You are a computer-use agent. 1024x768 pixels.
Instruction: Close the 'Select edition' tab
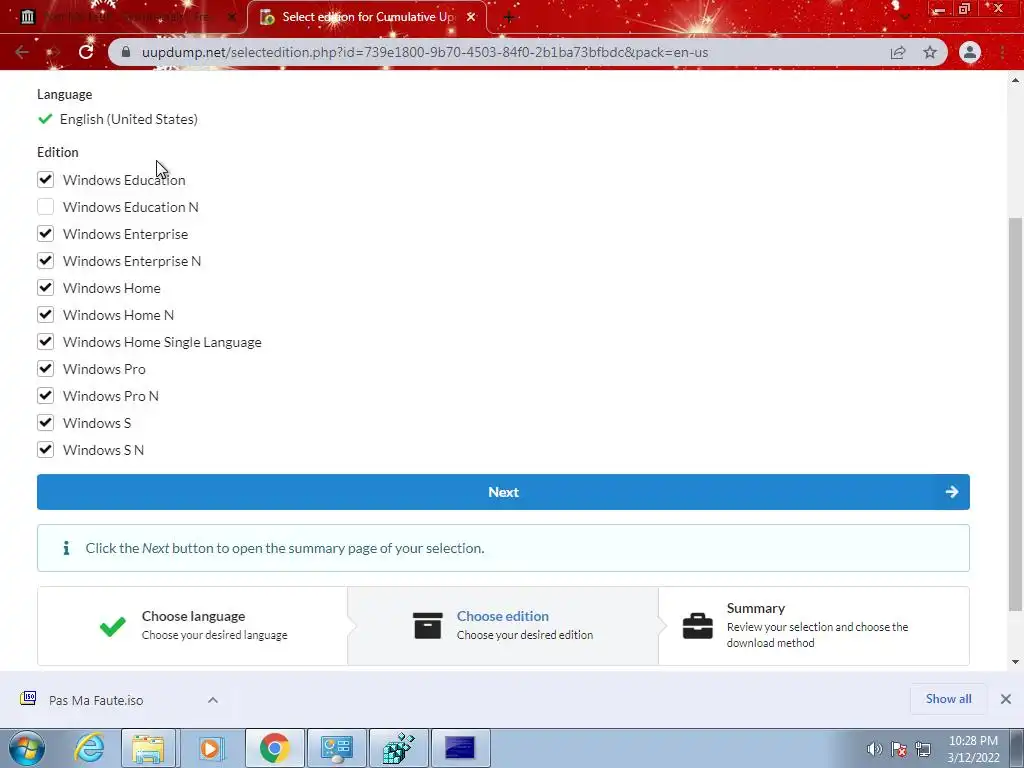pos(471,17)
